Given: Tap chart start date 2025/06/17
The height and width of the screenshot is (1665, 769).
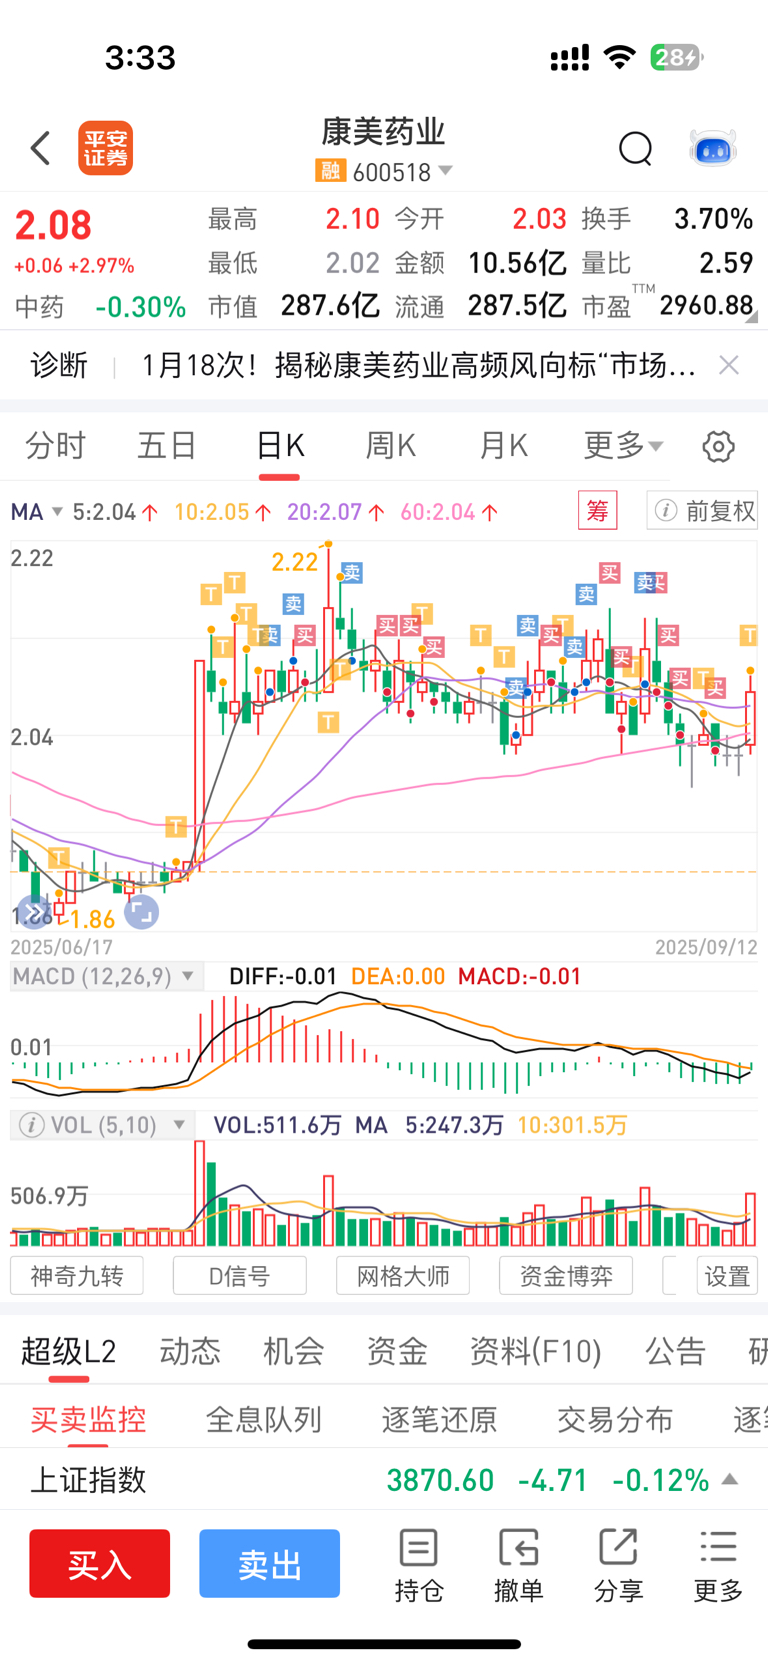Looking at the screenshot, I should [62, 947].
